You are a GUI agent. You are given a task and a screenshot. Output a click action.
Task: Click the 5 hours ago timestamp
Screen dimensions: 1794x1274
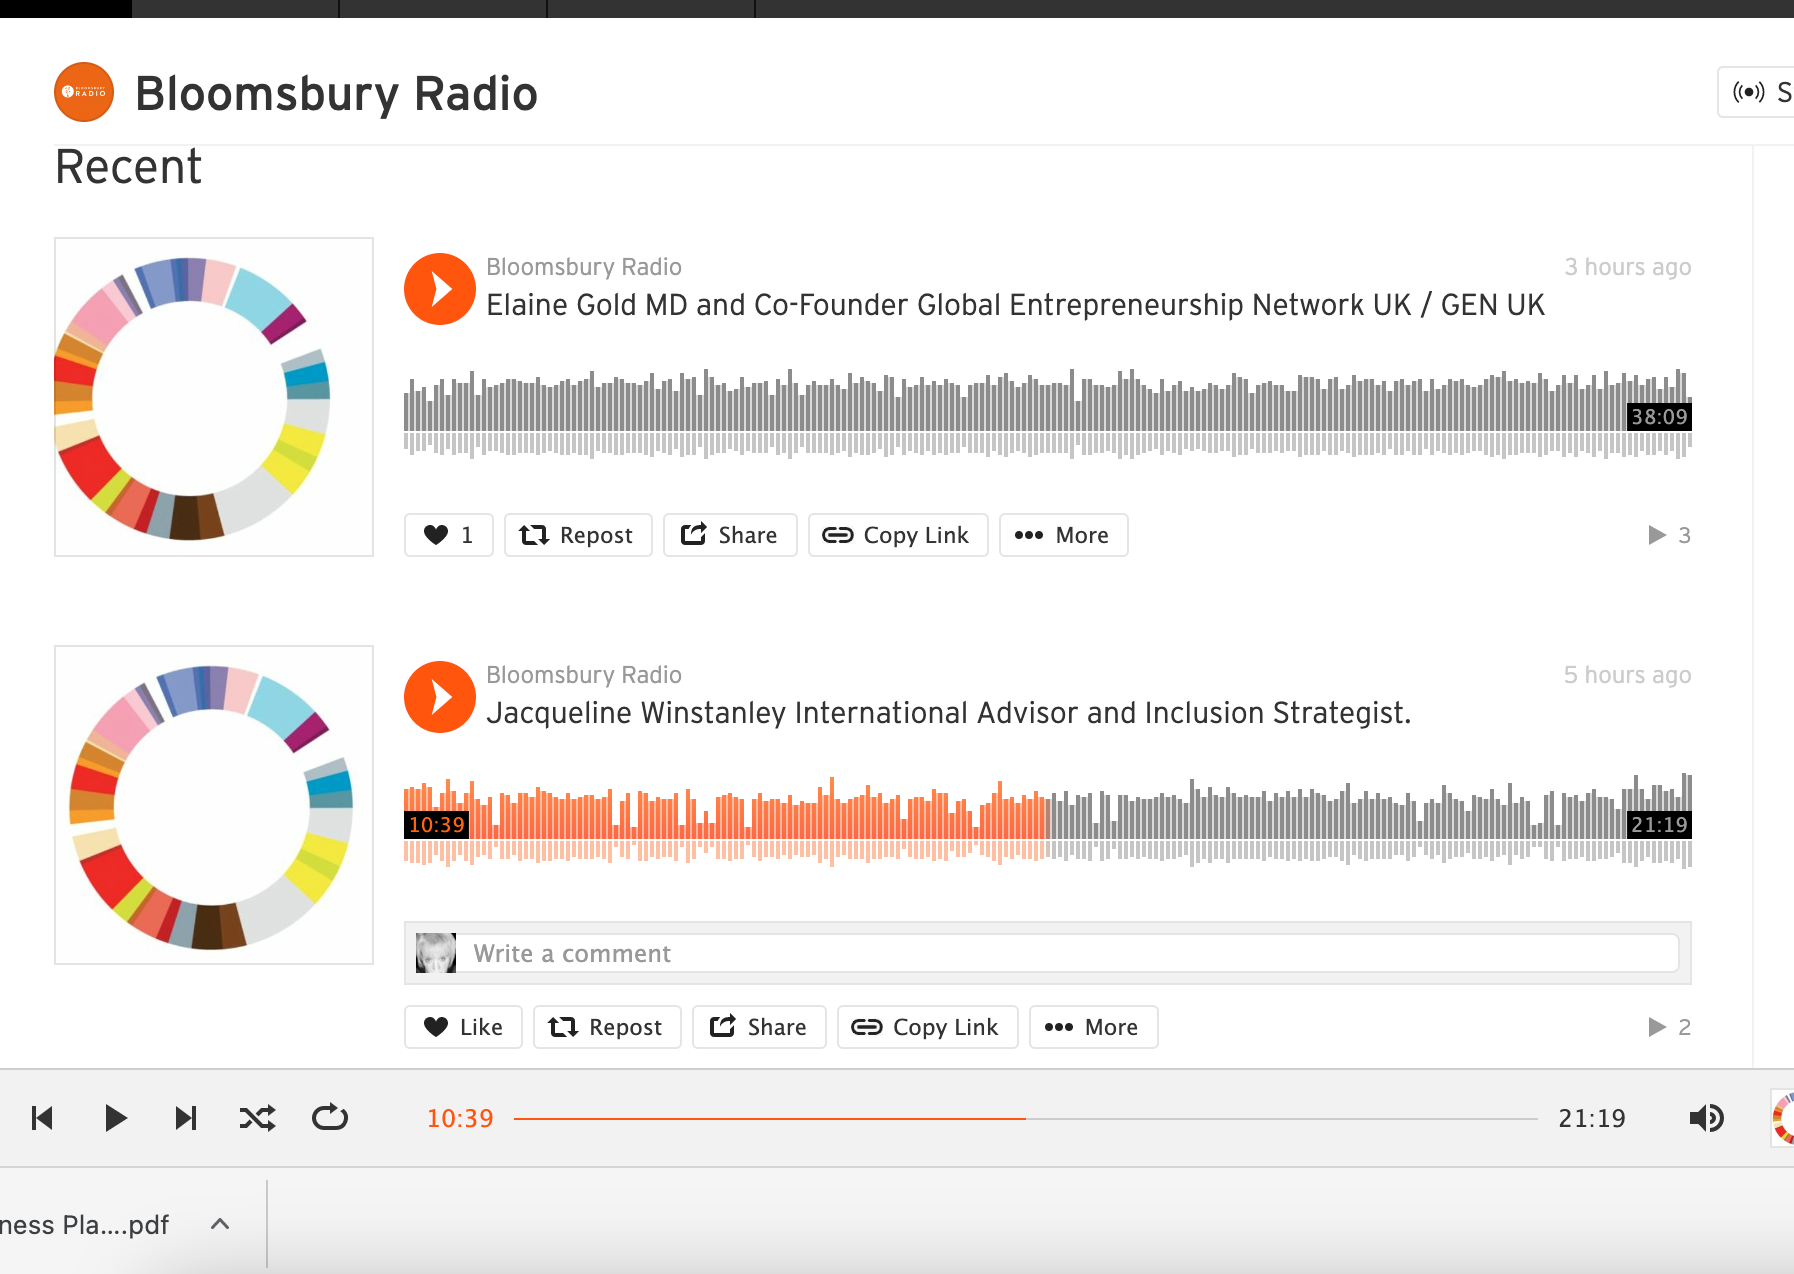click(1627, 675)
